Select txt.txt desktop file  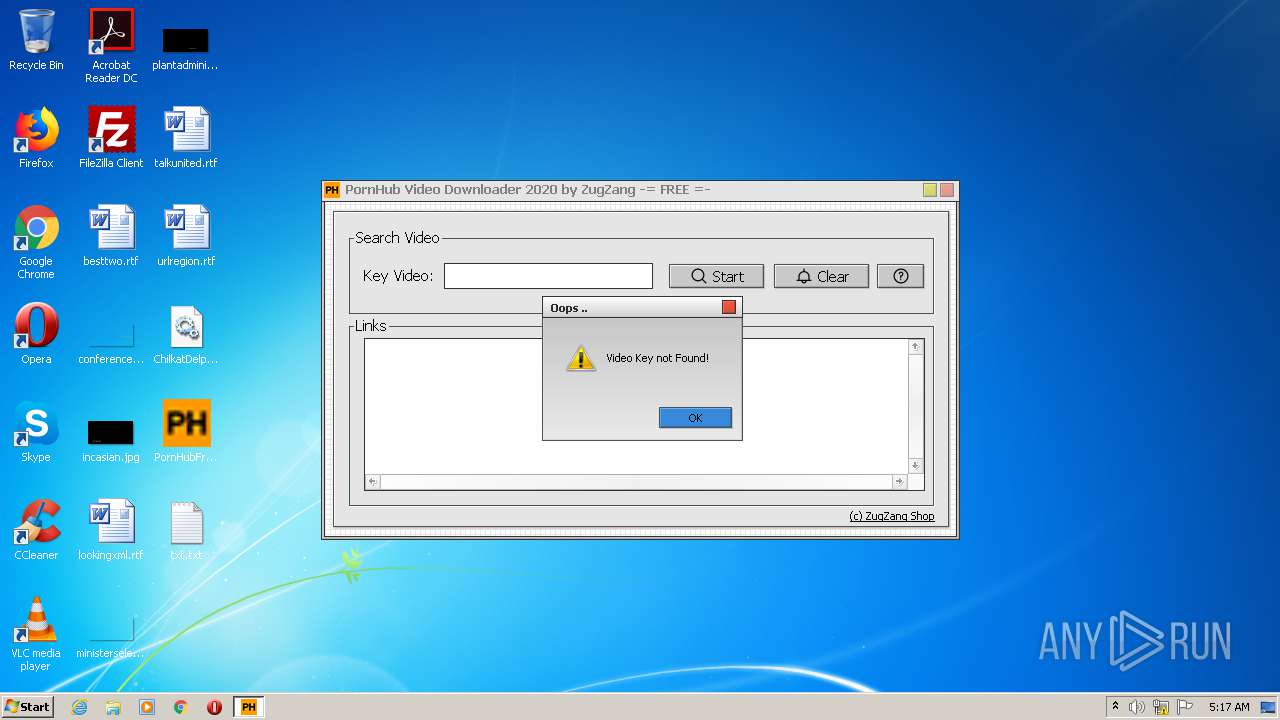[186, 530]
